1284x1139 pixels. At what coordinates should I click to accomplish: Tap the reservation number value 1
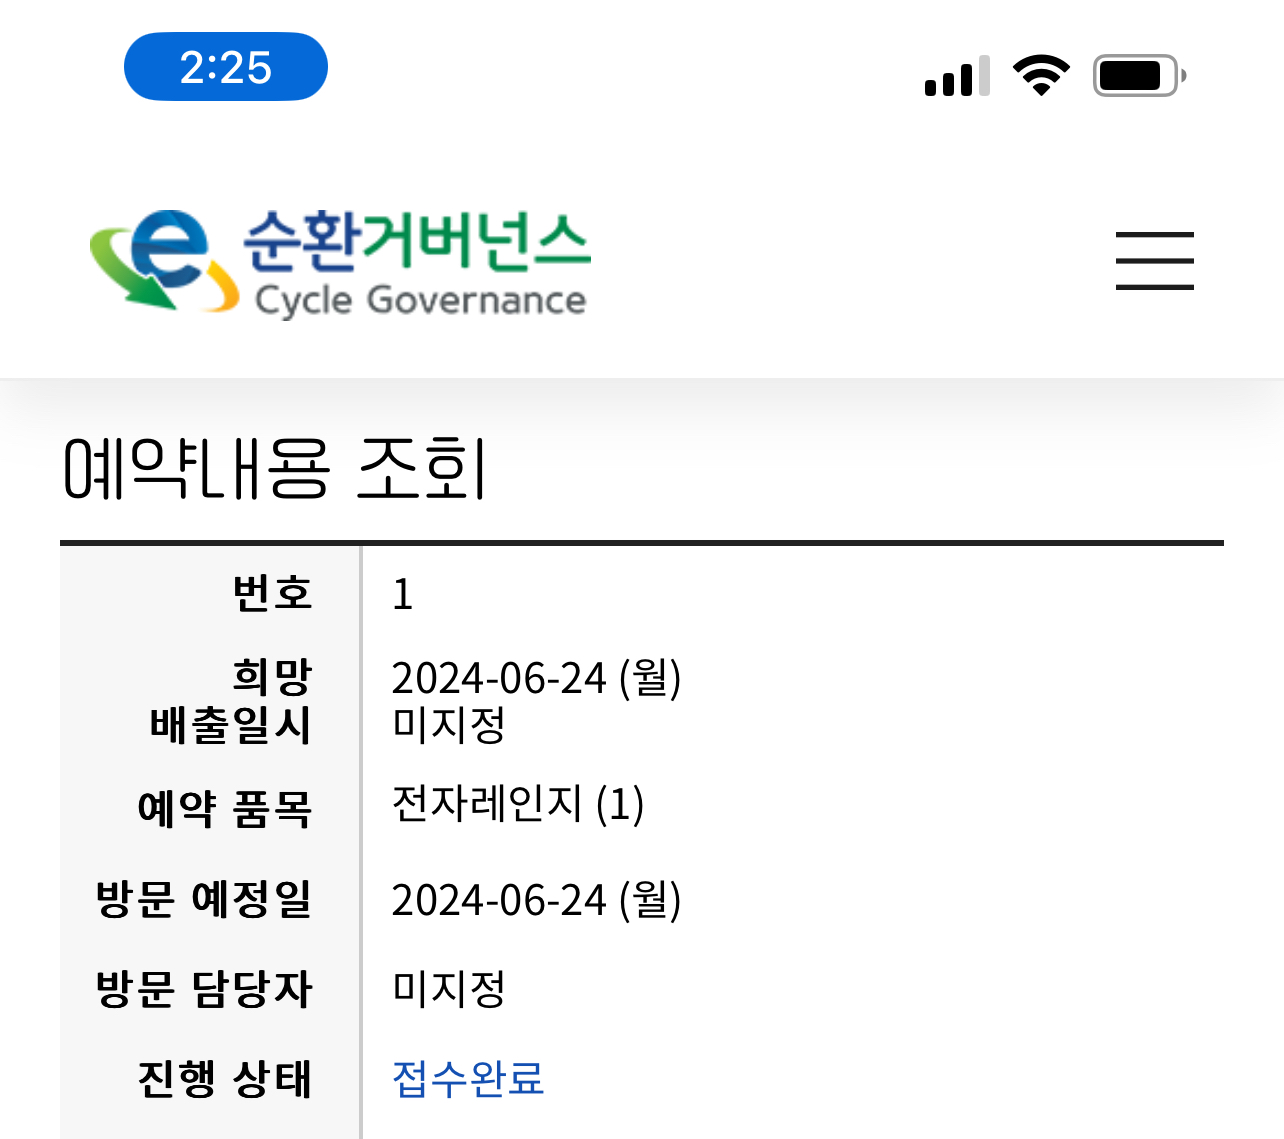pos(402,595)
